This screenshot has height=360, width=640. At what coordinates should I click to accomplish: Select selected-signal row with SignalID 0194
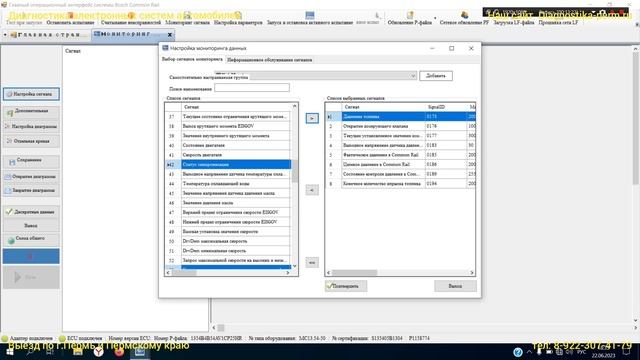click(400, 184)
